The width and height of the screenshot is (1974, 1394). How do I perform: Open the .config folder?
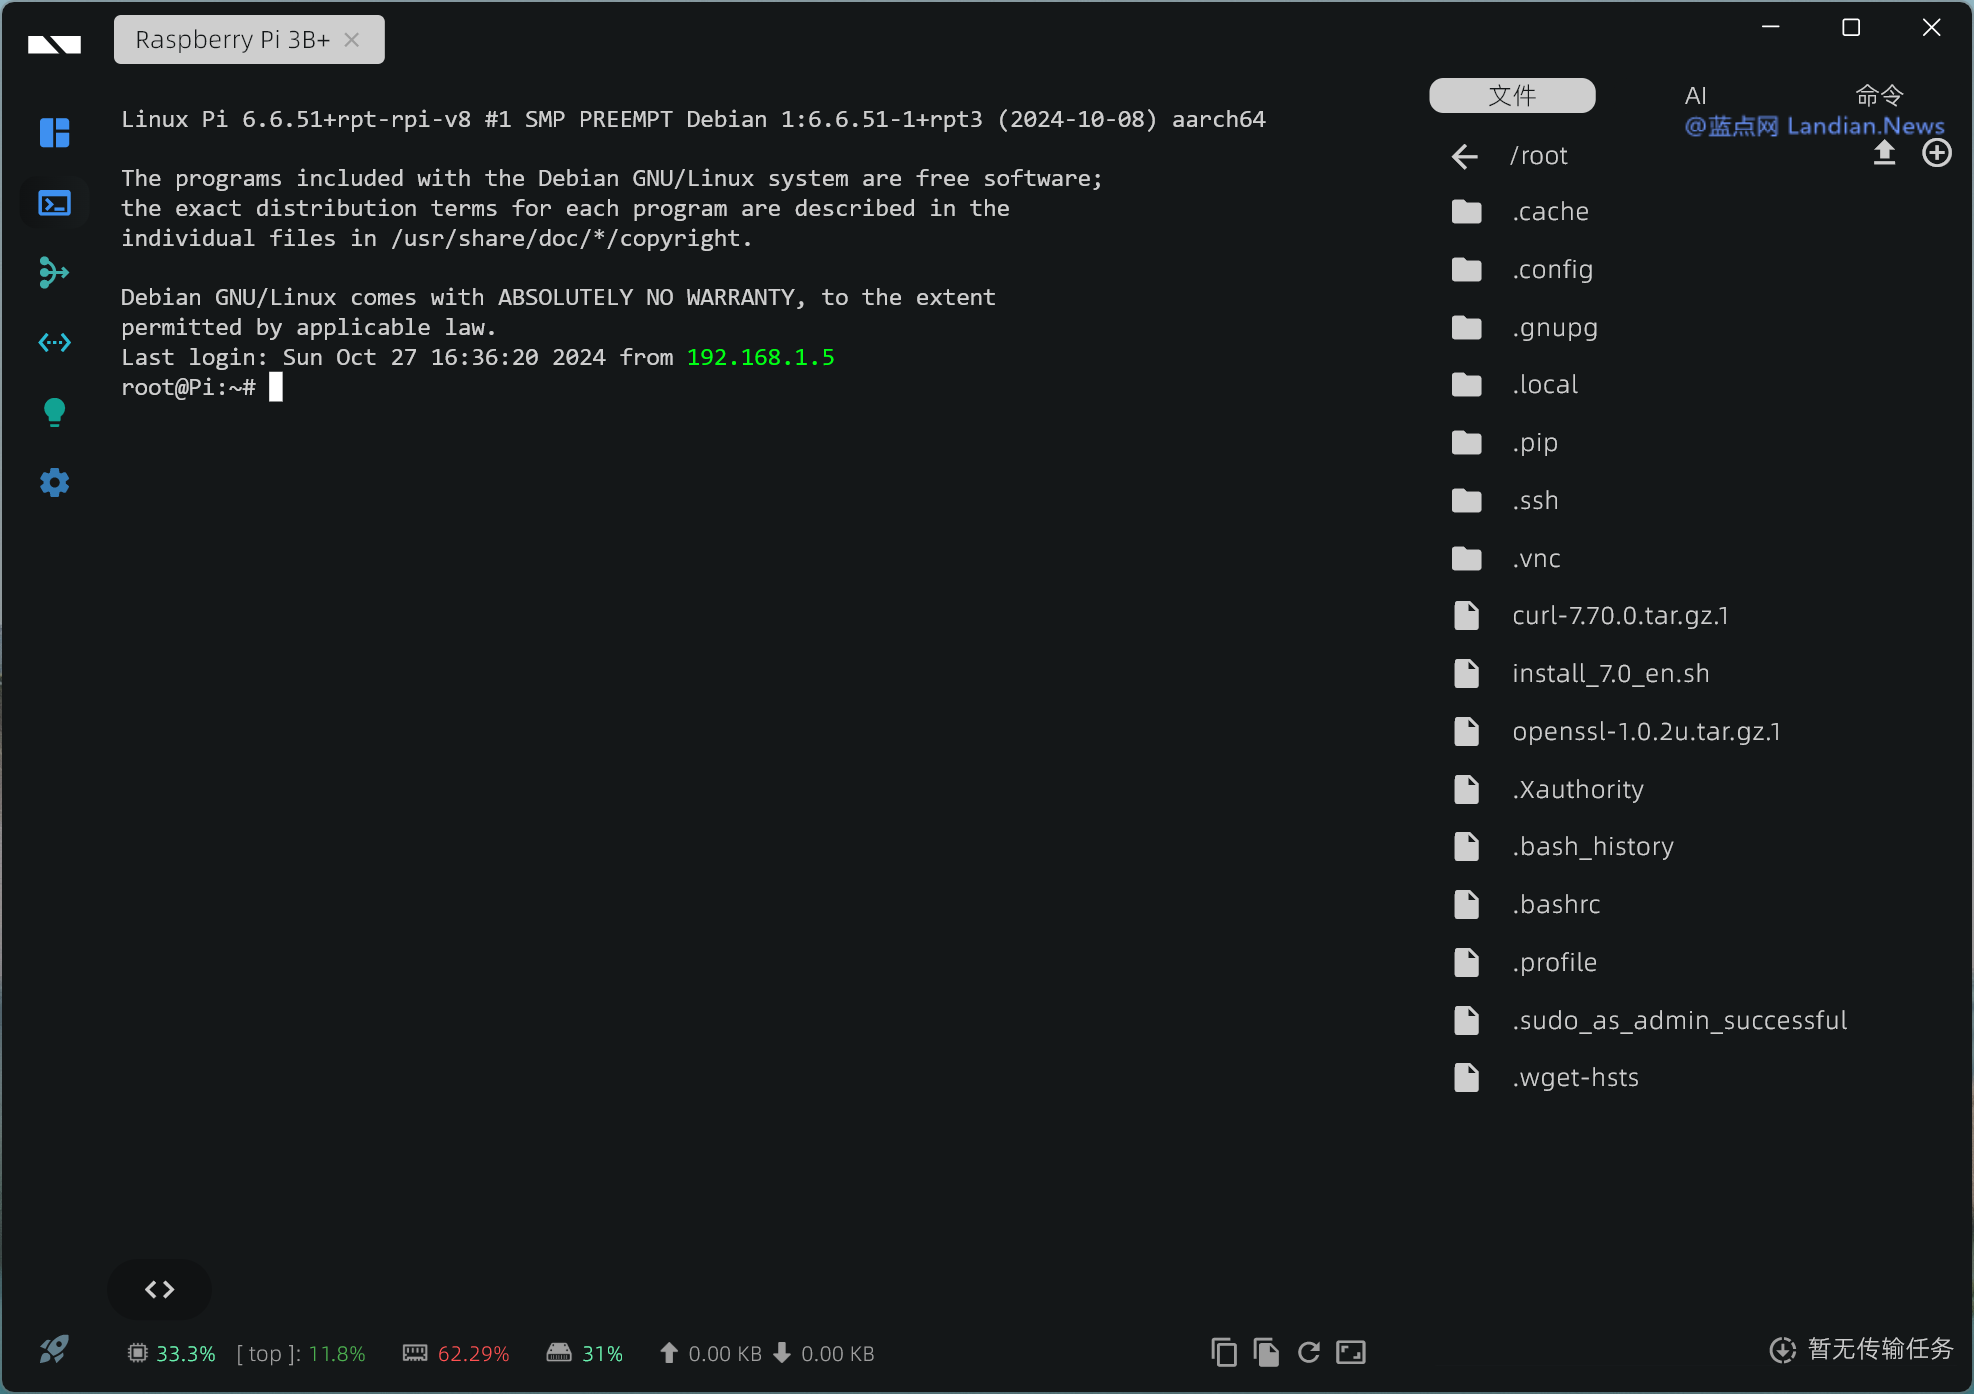click(x=1552, y=270)
